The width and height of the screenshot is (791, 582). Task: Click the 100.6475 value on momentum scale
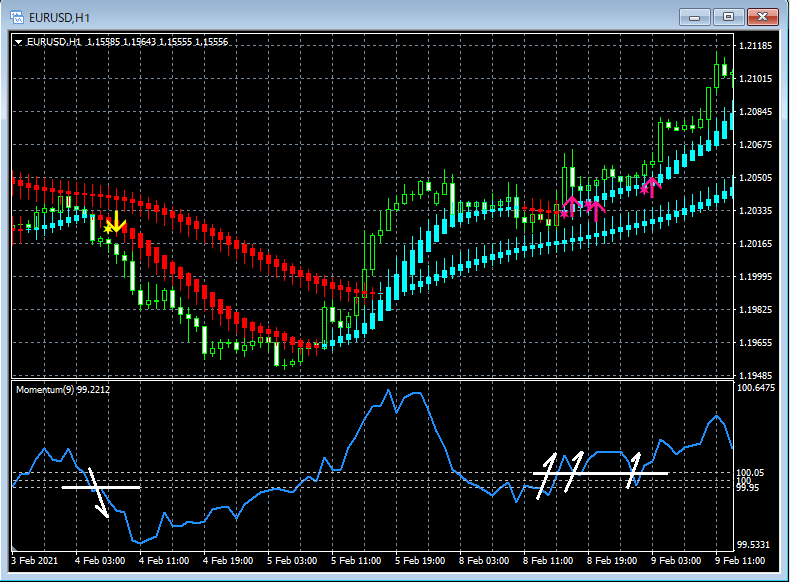point(756,387)
